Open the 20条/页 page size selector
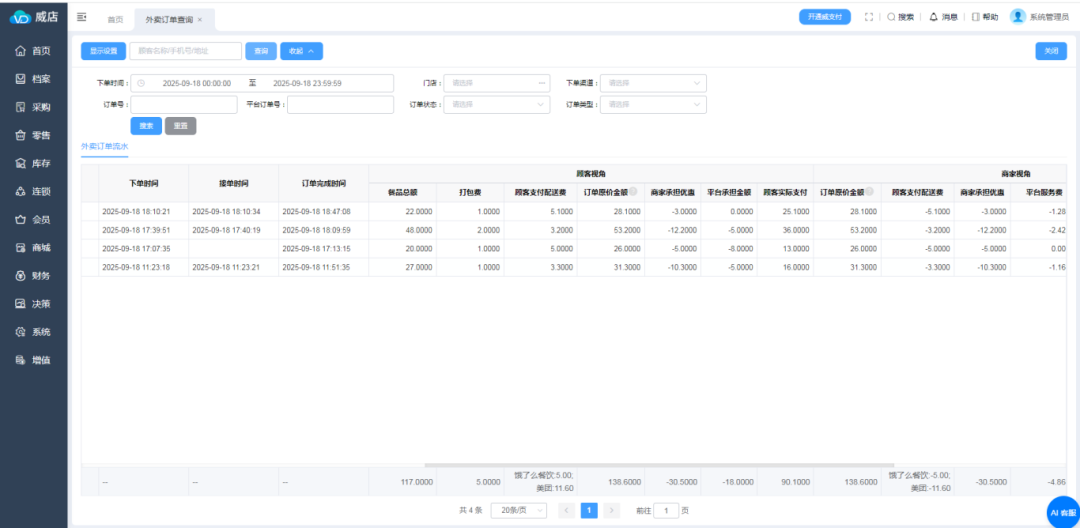The width and height of the screenshot is (1080, 528). (518, 510)
